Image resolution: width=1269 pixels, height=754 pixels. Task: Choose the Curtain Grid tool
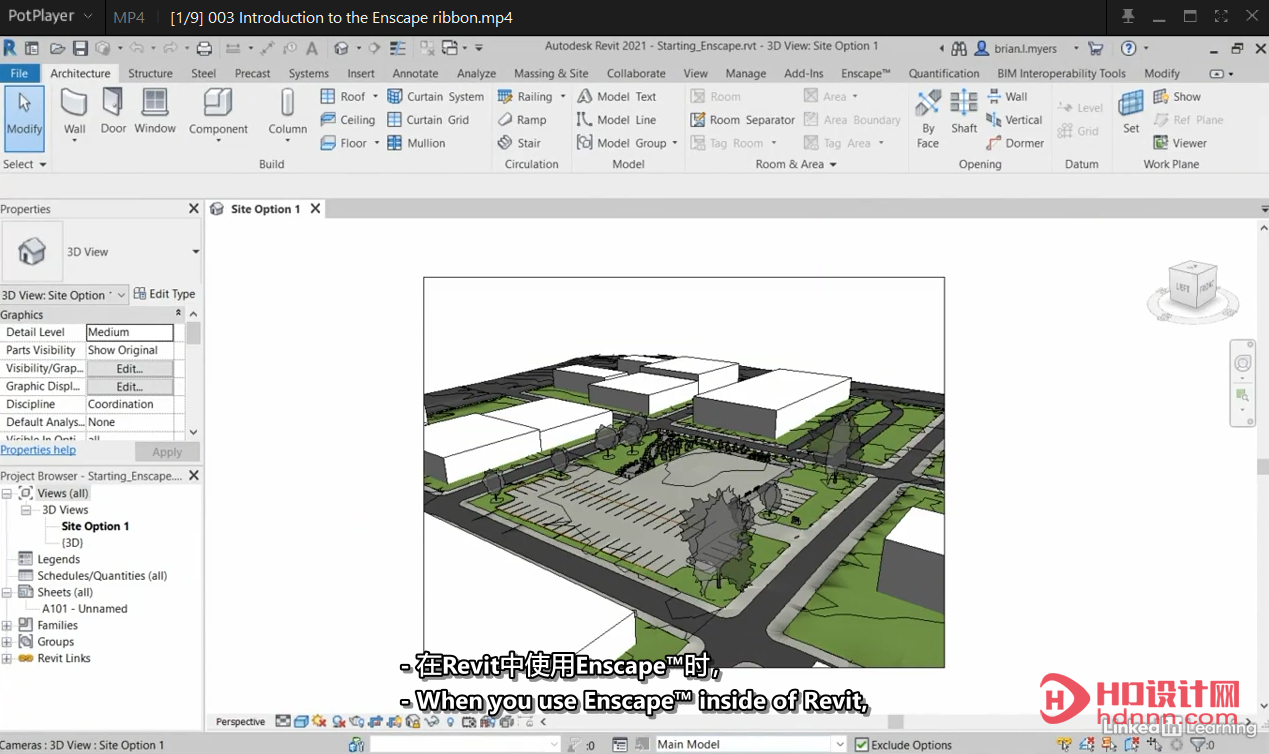(x=428, y=120)
